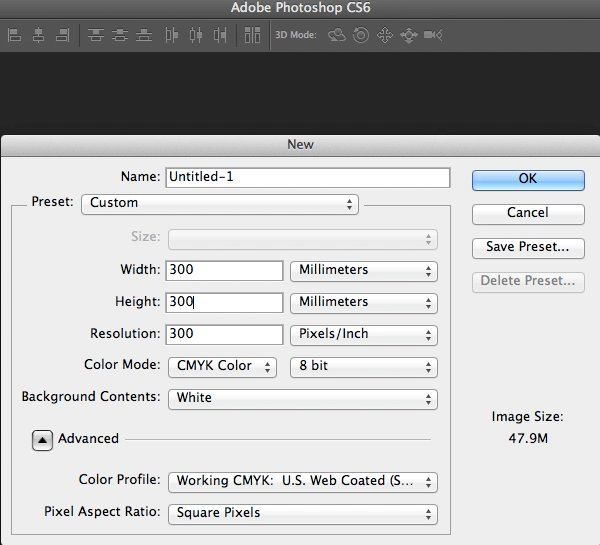Click the Cancel button
600x545 pixels.
[x=528, y=213]
